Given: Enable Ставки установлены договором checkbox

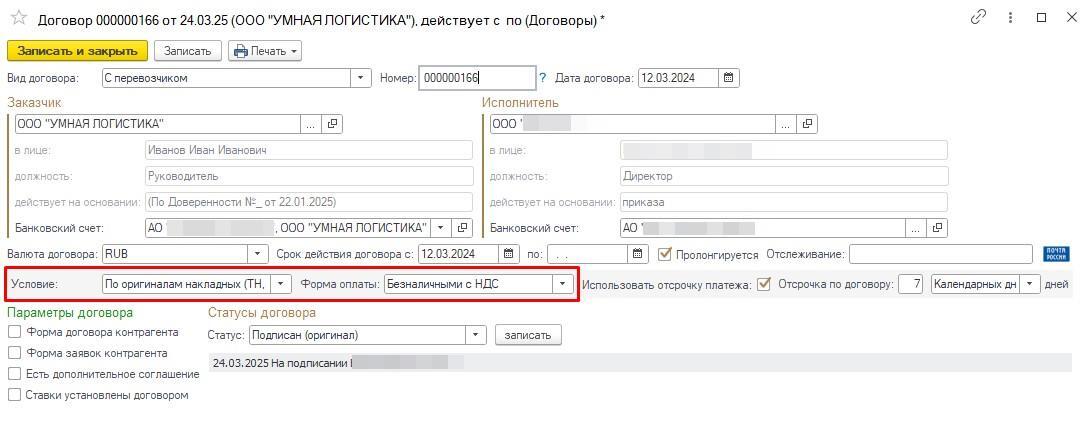Looking at the screenshot, I should tap(15, 395).
